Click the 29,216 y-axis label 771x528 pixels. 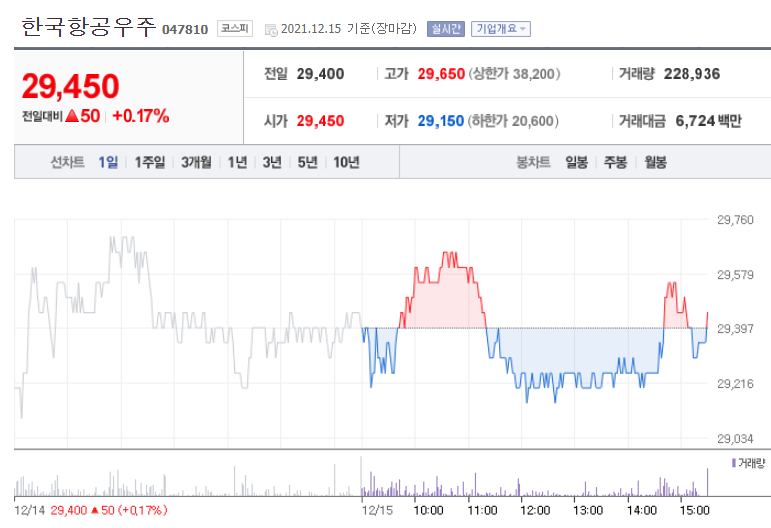pos(735,383)
